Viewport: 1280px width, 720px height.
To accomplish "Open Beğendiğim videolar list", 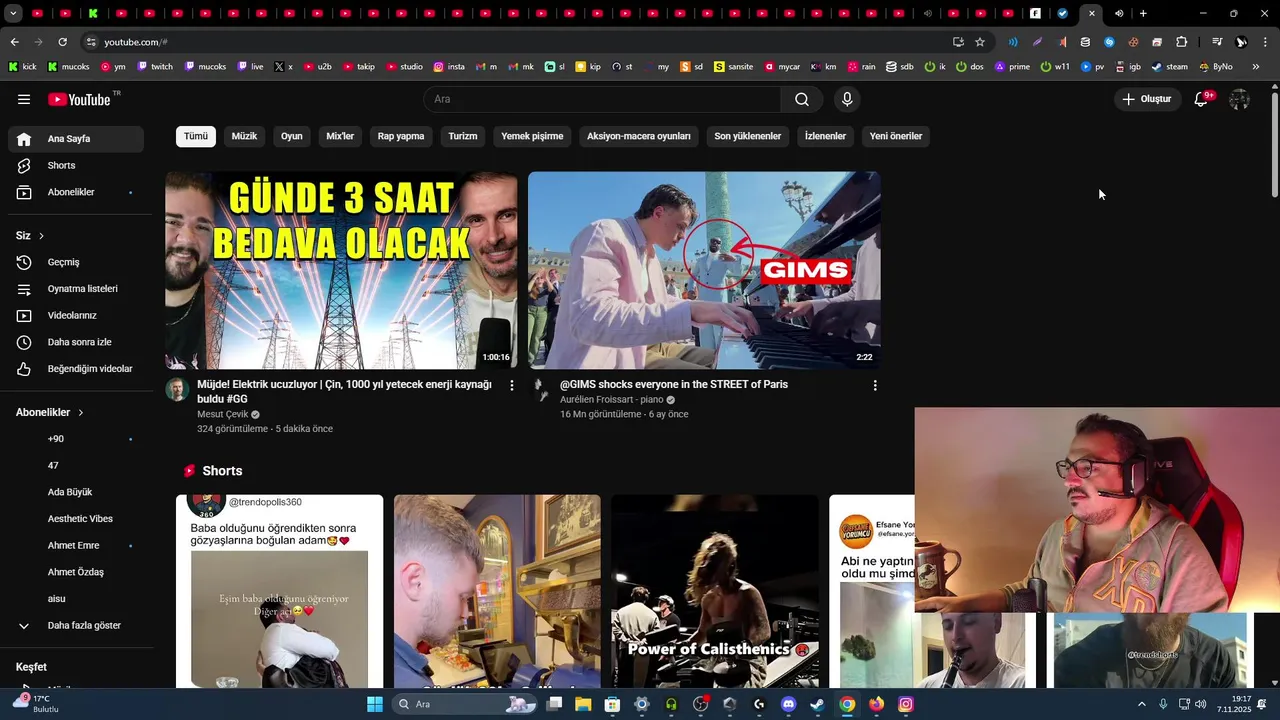I will [76, 369].
